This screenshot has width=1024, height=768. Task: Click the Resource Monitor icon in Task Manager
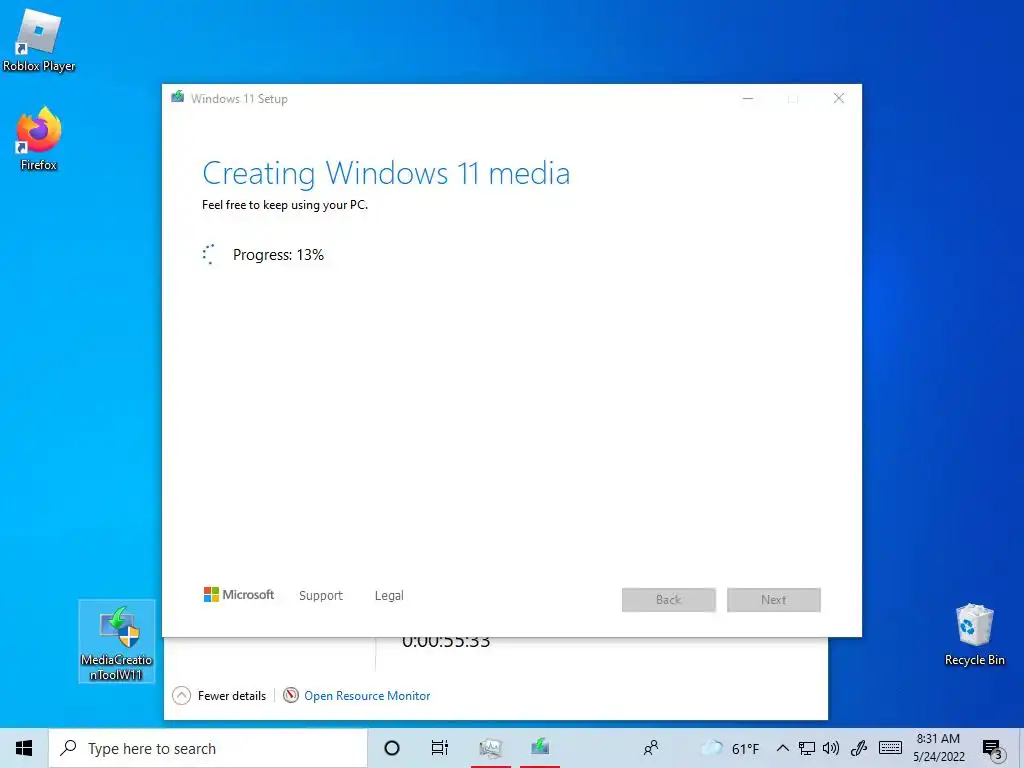tap(291, 696)
